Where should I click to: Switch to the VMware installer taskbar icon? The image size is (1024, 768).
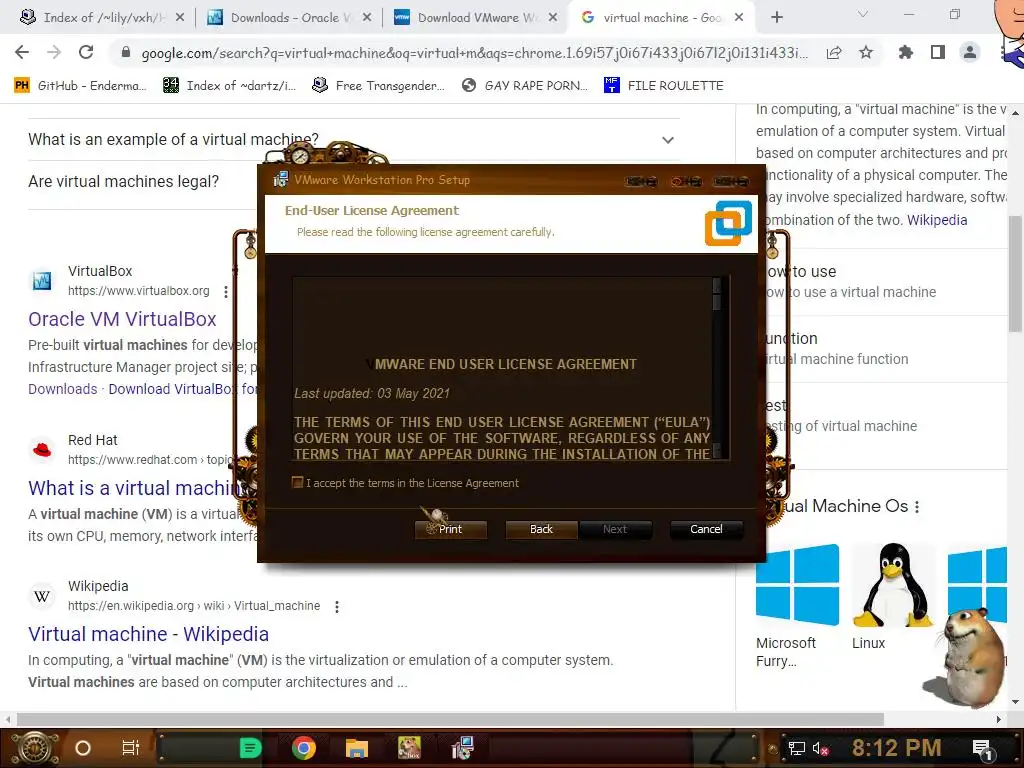coord(462,748)
